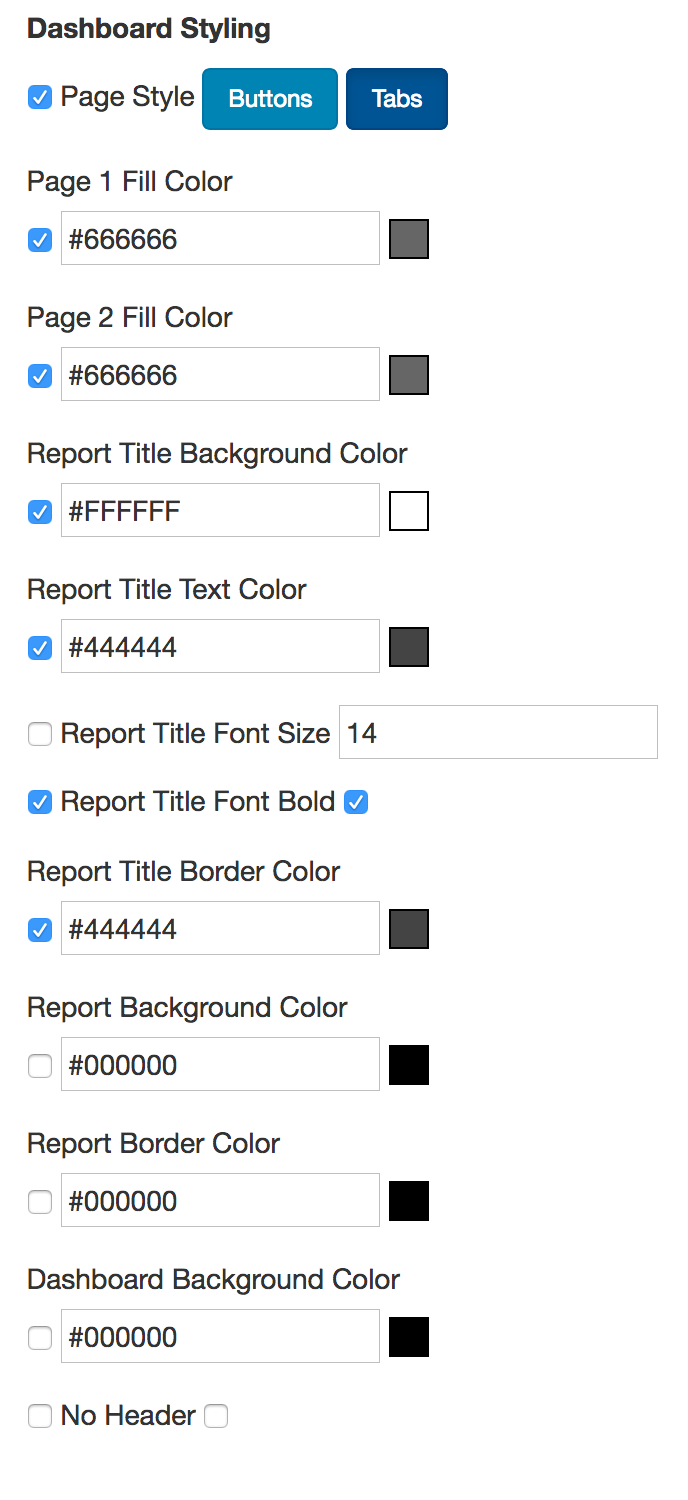Toggle the Report Title Background Color checkbox
688x1500 pixels.
point(39,511)
